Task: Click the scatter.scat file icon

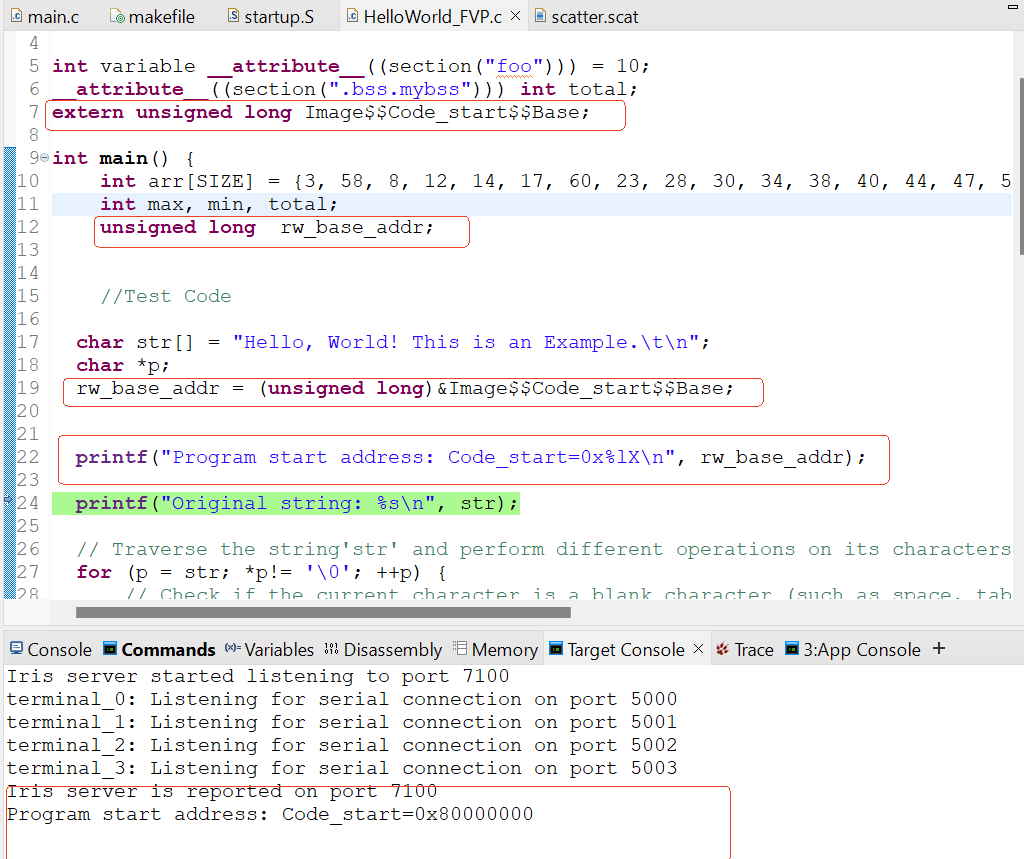Action: (x=541, y=17)
